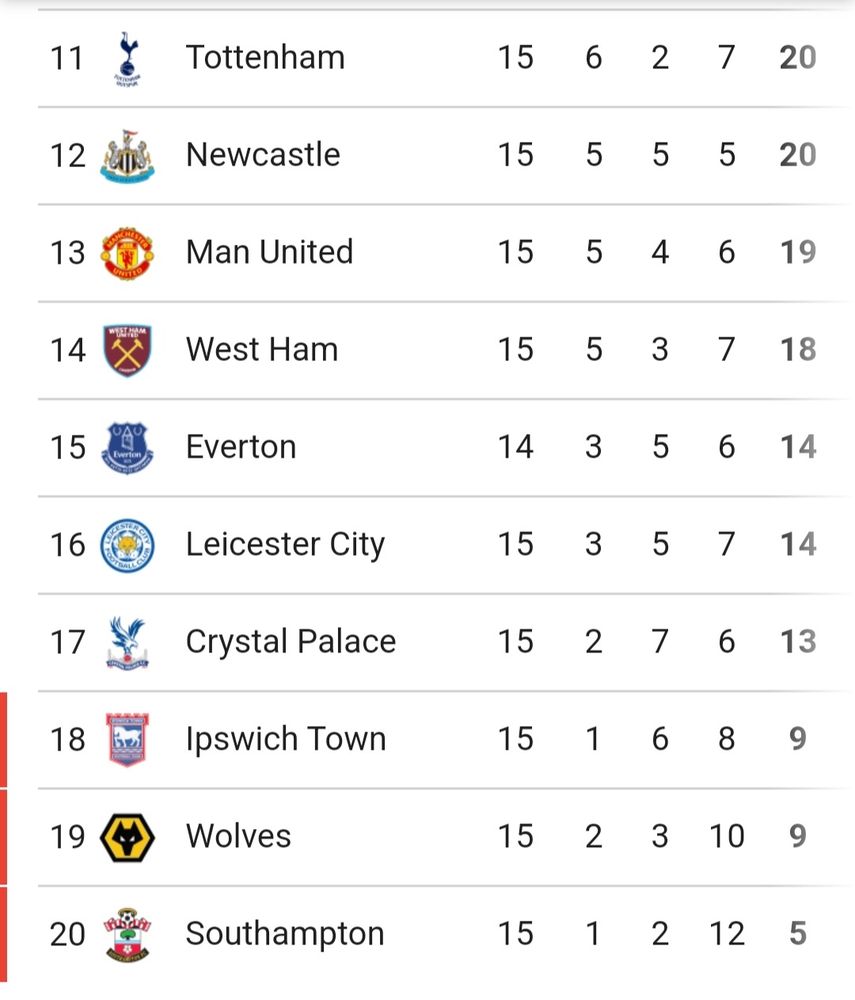Click the Leicester City crest
This screenshot has width=855, height=1000.
(x=127, y=545)
